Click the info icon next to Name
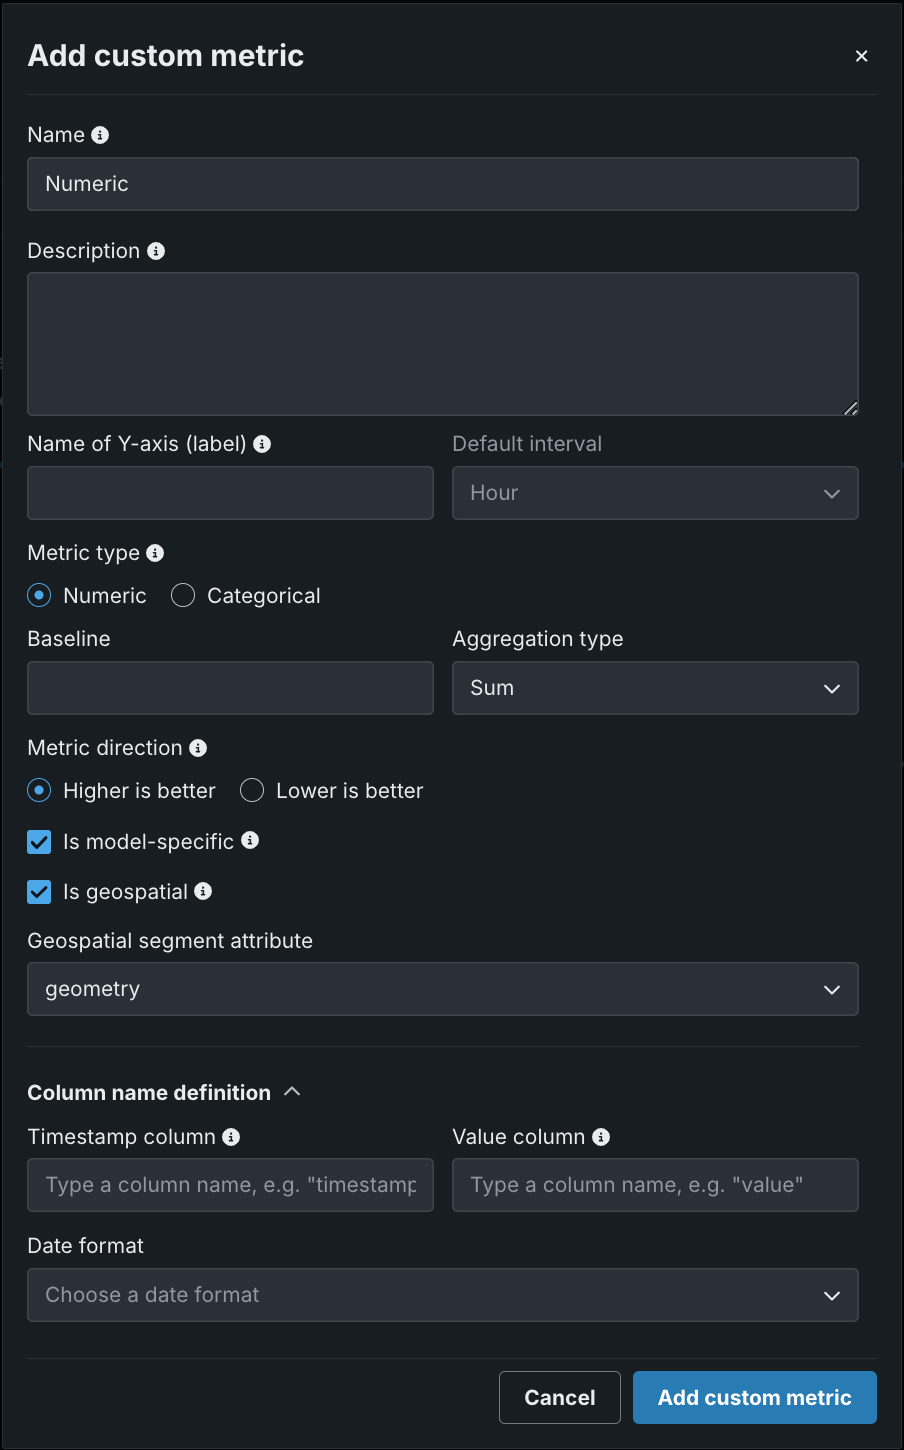Image resolution: width=904 pixels, height=1450 pixels. (100, 135)
